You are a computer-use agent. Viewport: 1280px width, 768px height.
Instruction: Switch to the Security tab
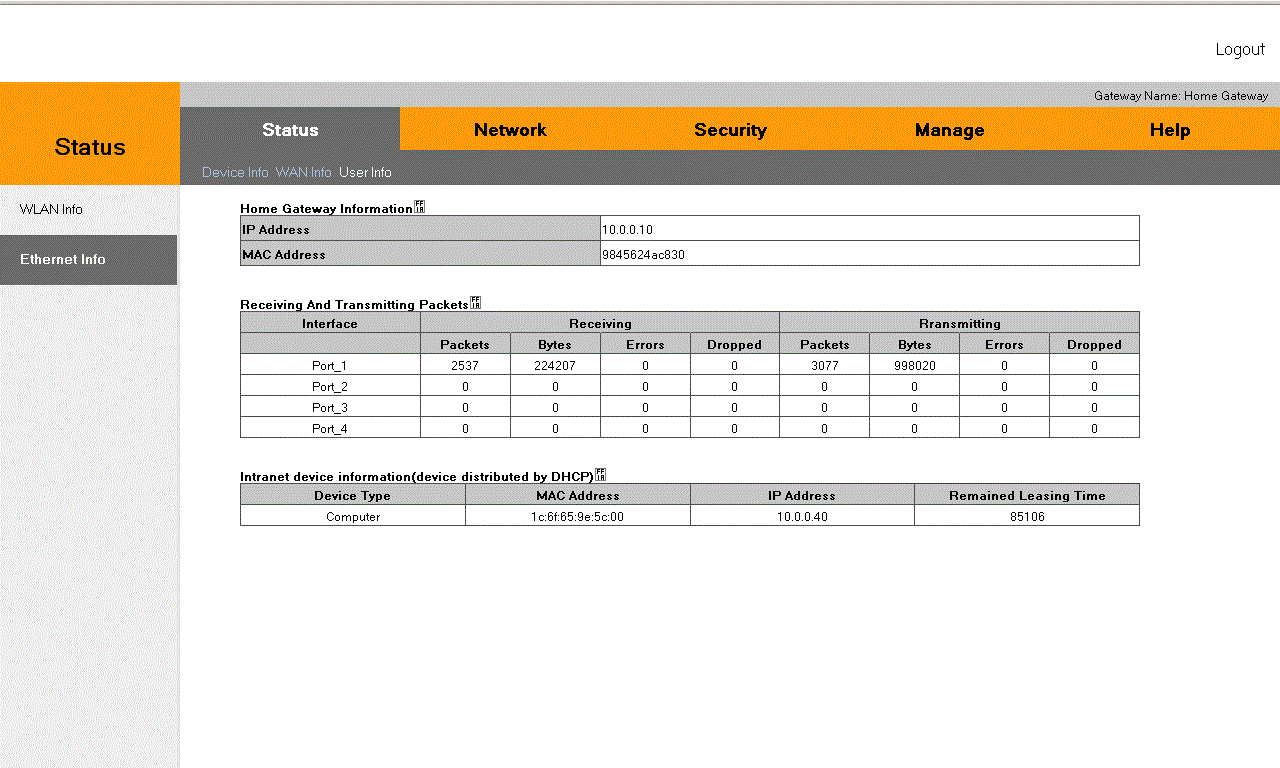[x=730, y=130]
